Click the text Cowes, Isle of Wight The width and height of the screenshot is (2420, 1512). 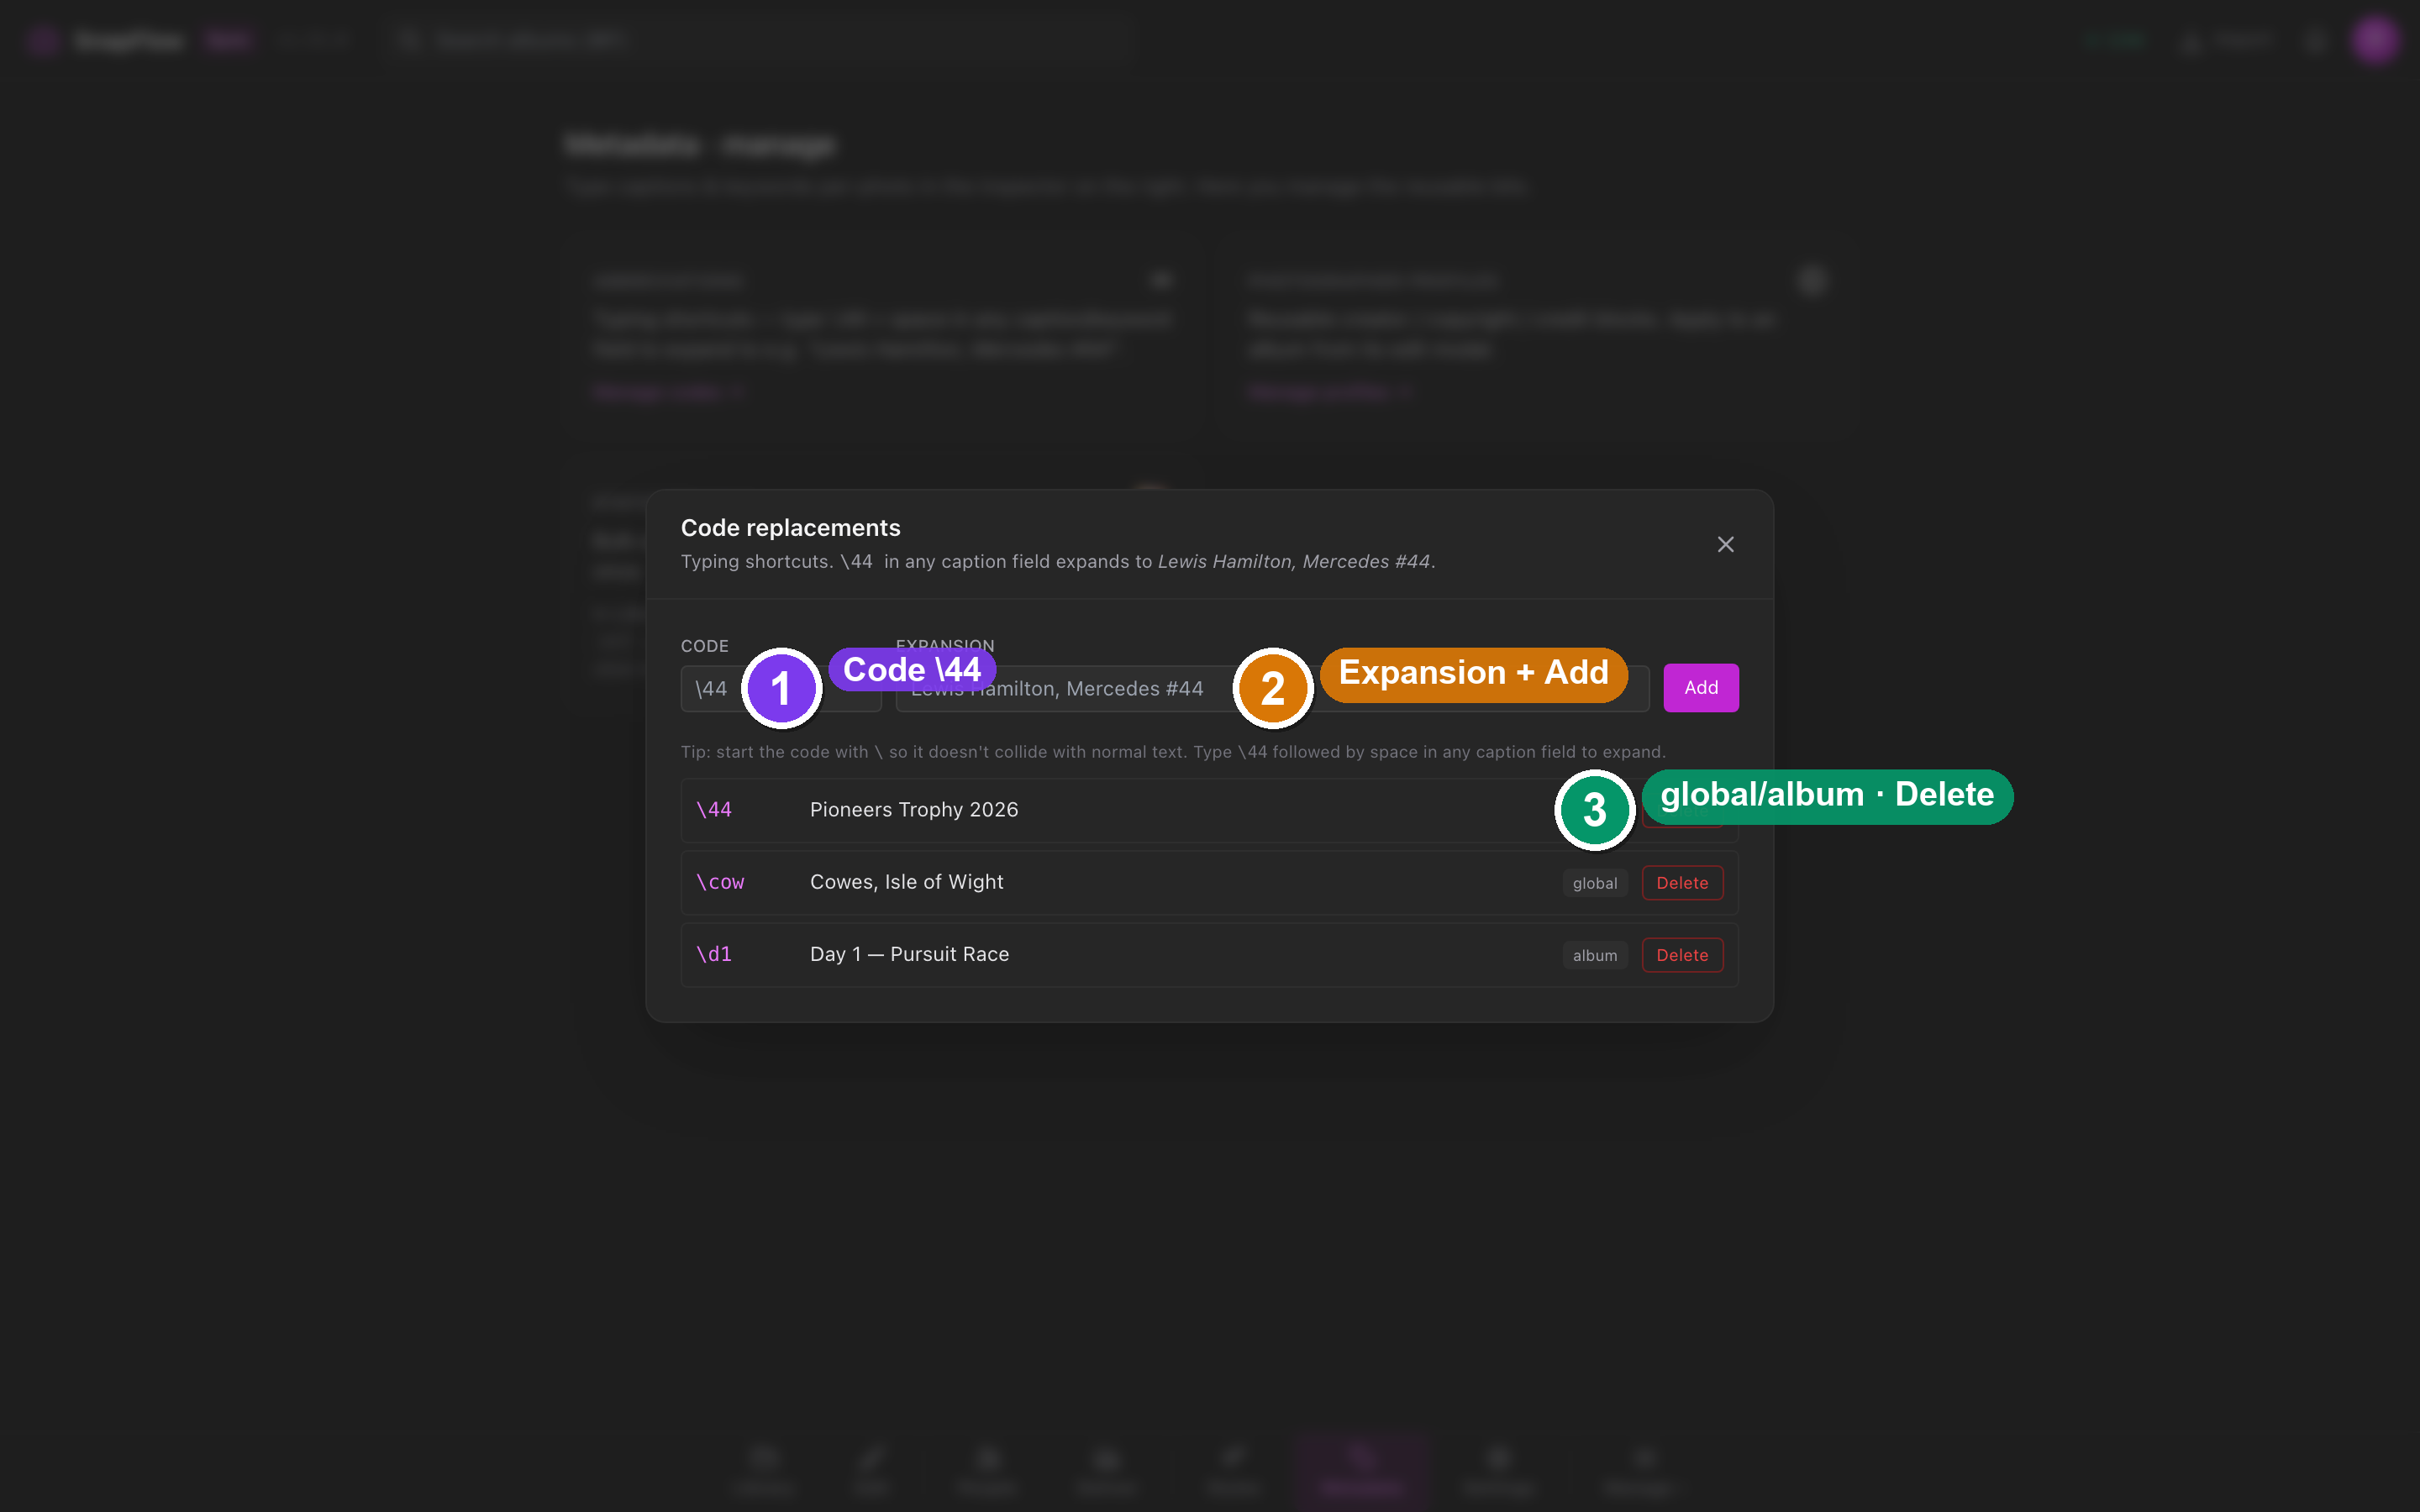click(907, 882)
